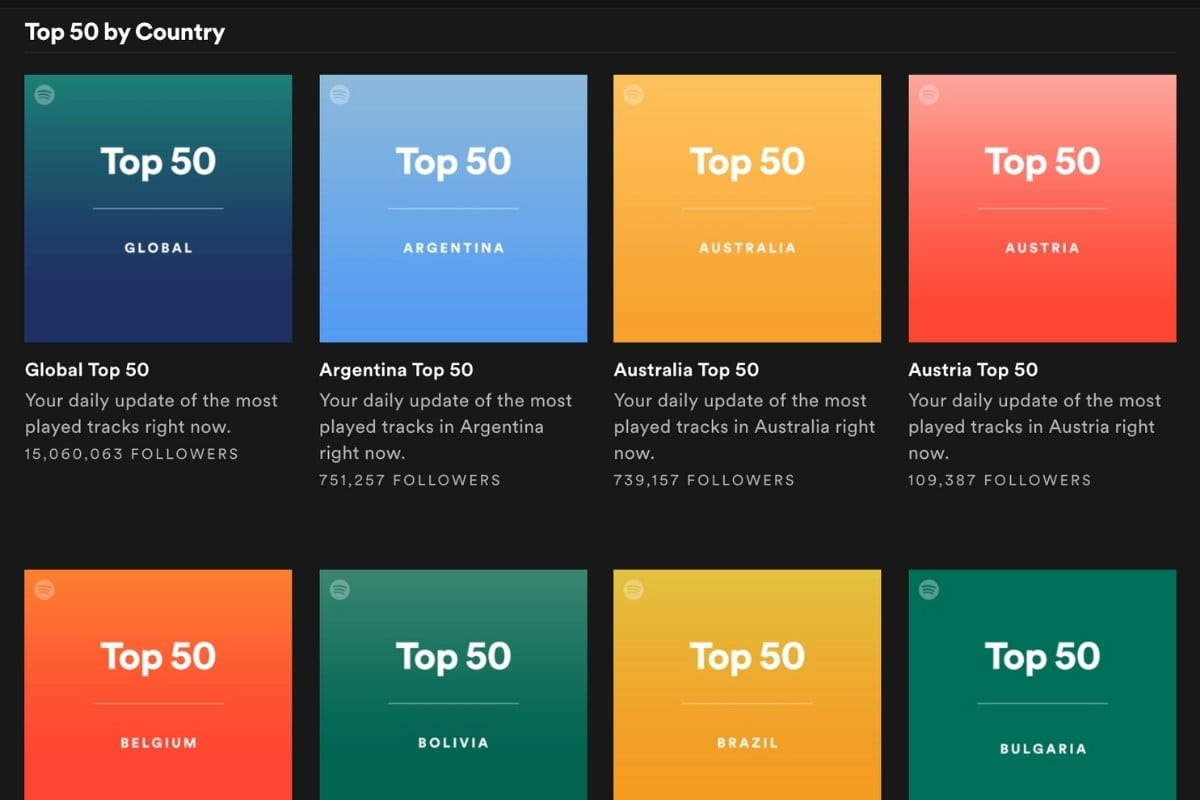The image size is (1200, 800).
Task: Click the Top 50 by Country heading
Action: (125, 32)
